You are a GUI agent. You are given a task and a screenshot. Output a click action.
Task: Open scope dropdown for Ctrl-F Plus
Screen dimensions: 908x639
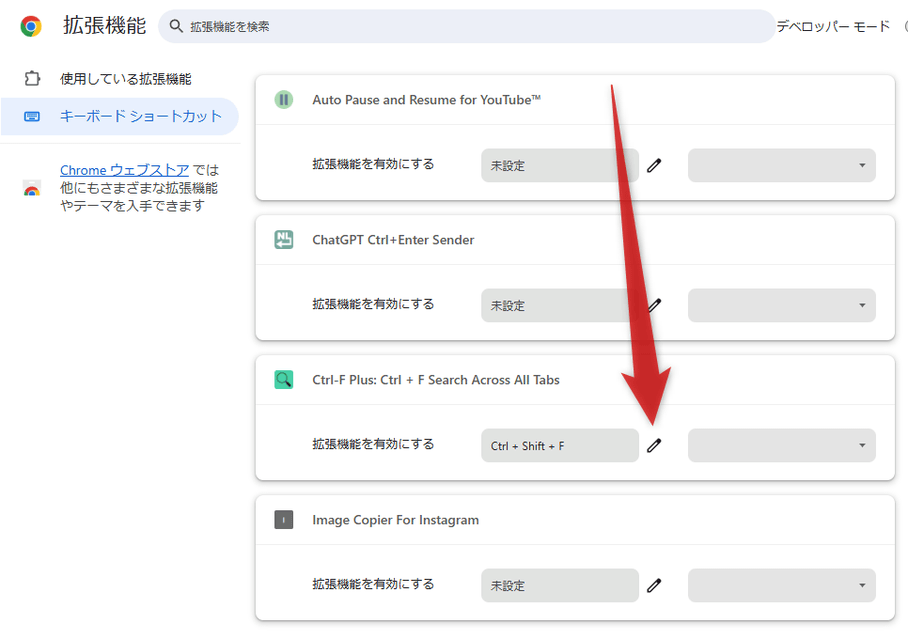tap(782, 446)
